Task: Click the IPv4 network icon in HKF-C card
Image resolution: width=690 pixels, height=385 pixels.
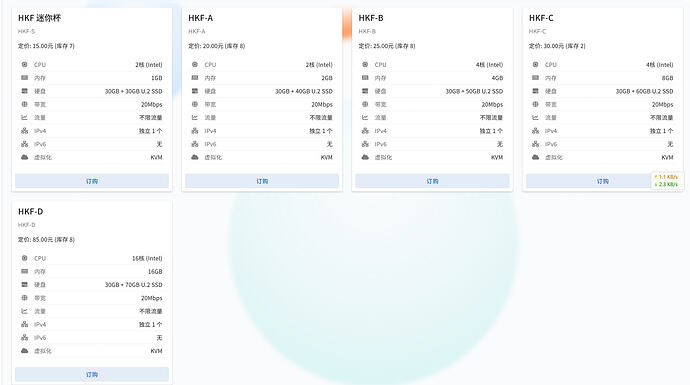Action: [x=536, y=131]
